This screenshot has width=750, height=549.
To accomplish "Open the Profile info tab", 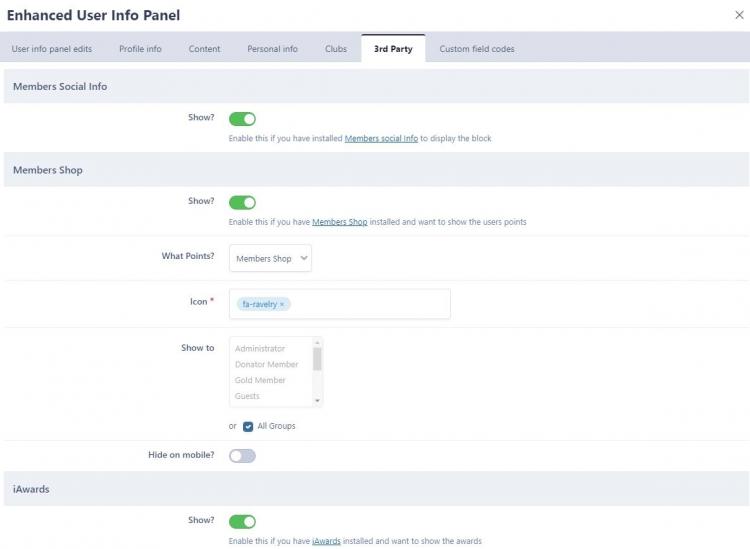I will pyautogui.click(x=140, y=49).
